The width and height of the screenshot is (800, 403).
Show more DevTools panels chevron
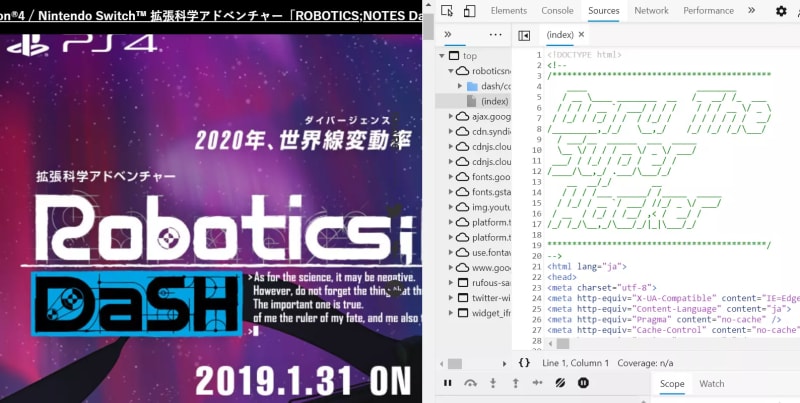[751, 10]
